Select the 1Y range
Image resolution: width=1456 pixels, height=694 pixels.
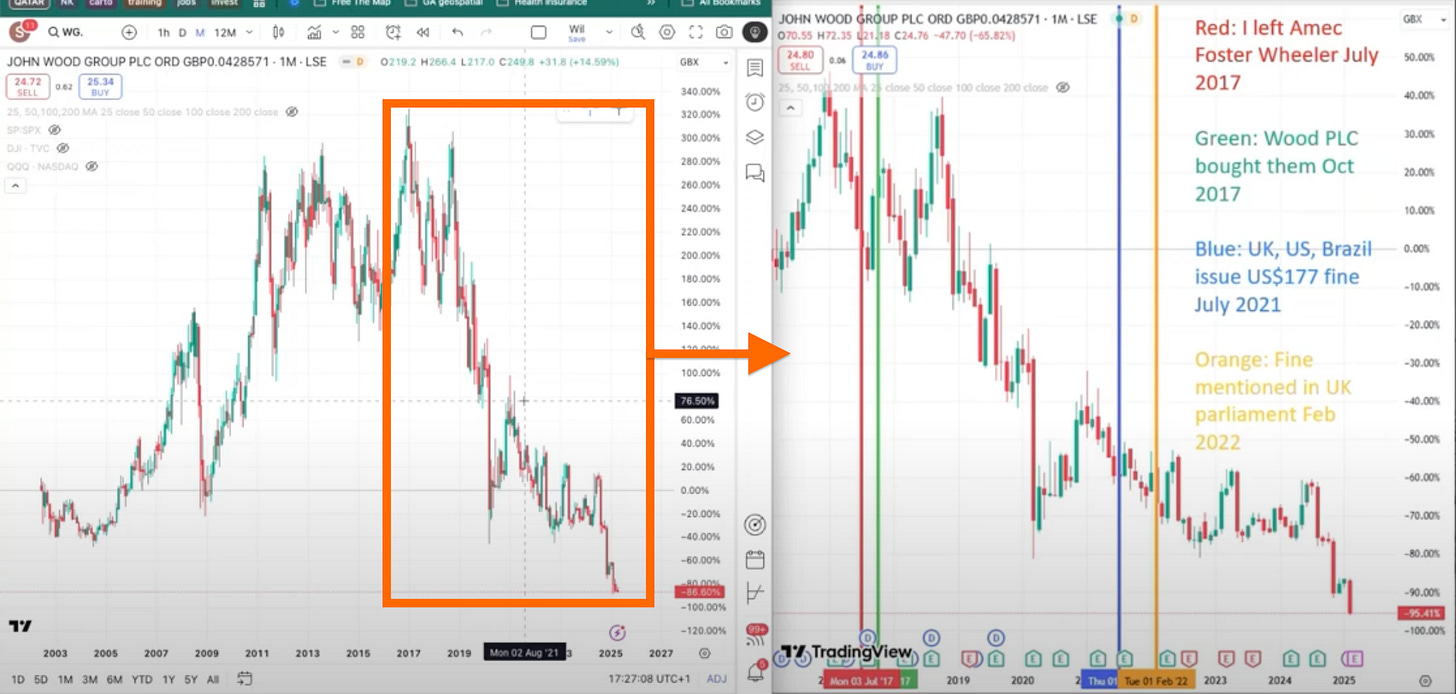(169, 679)
